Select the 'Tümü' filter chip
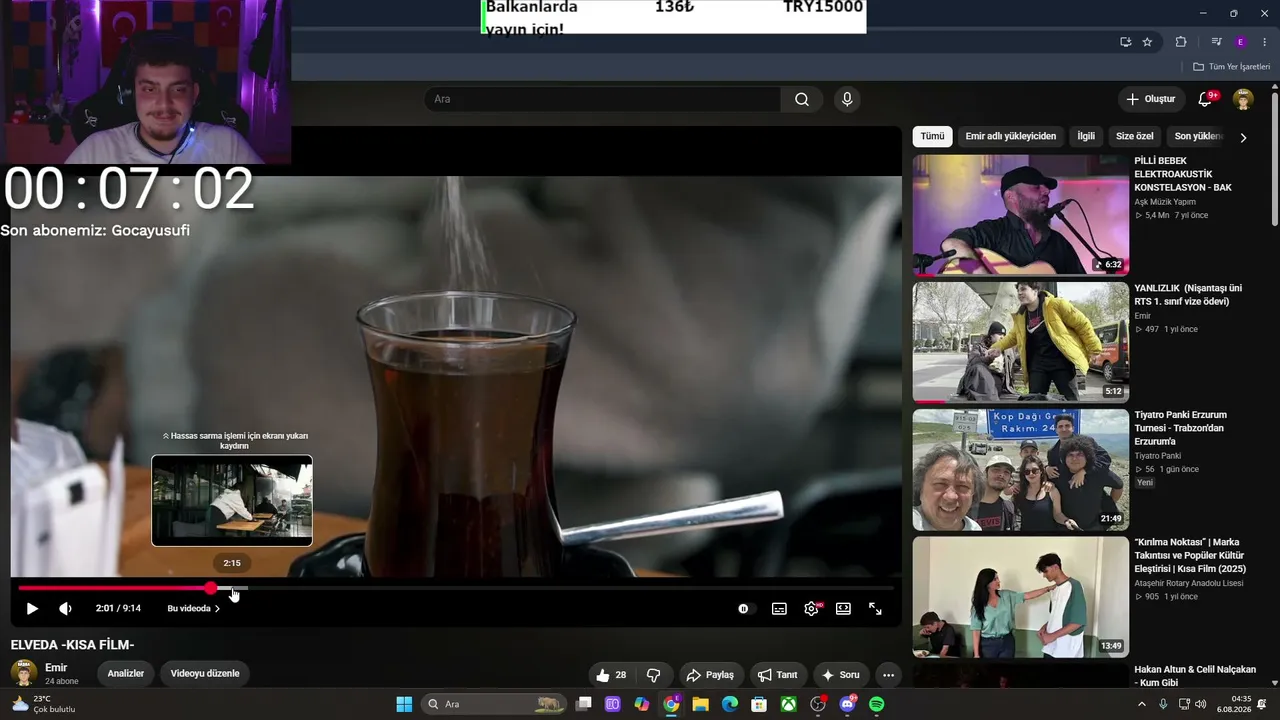The height and width of the screenshot is (720, 1280). (x=932, y=136)
